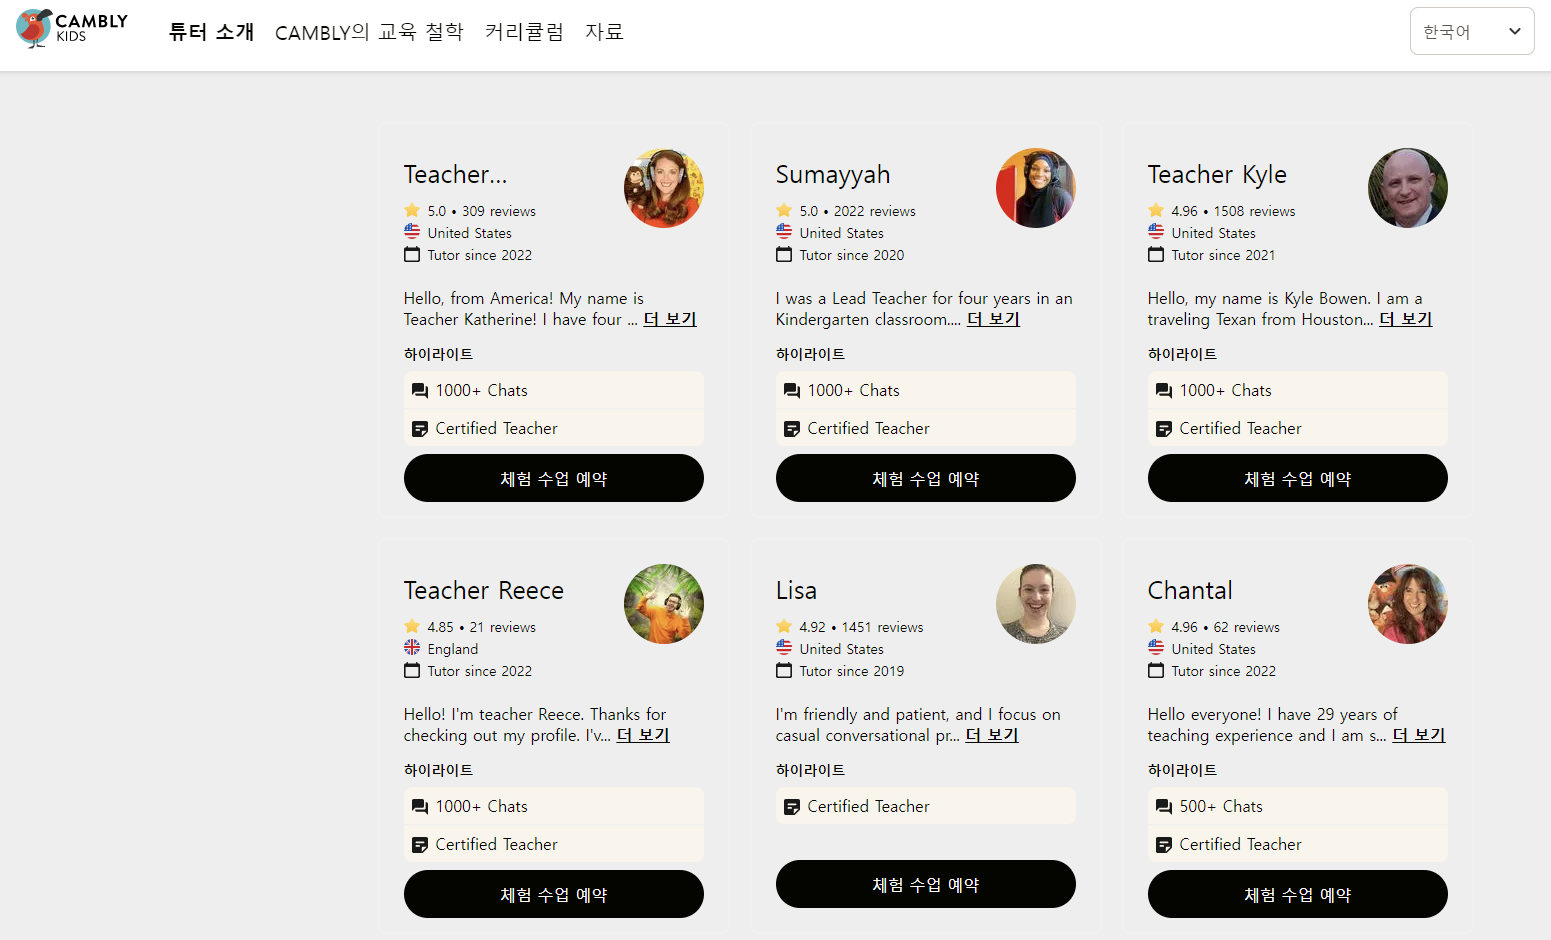Click the calendar icon beside Tutor since 2019
Viewport: 1551px width, 940px height.
pyautogui.click(x=784, y=670)
